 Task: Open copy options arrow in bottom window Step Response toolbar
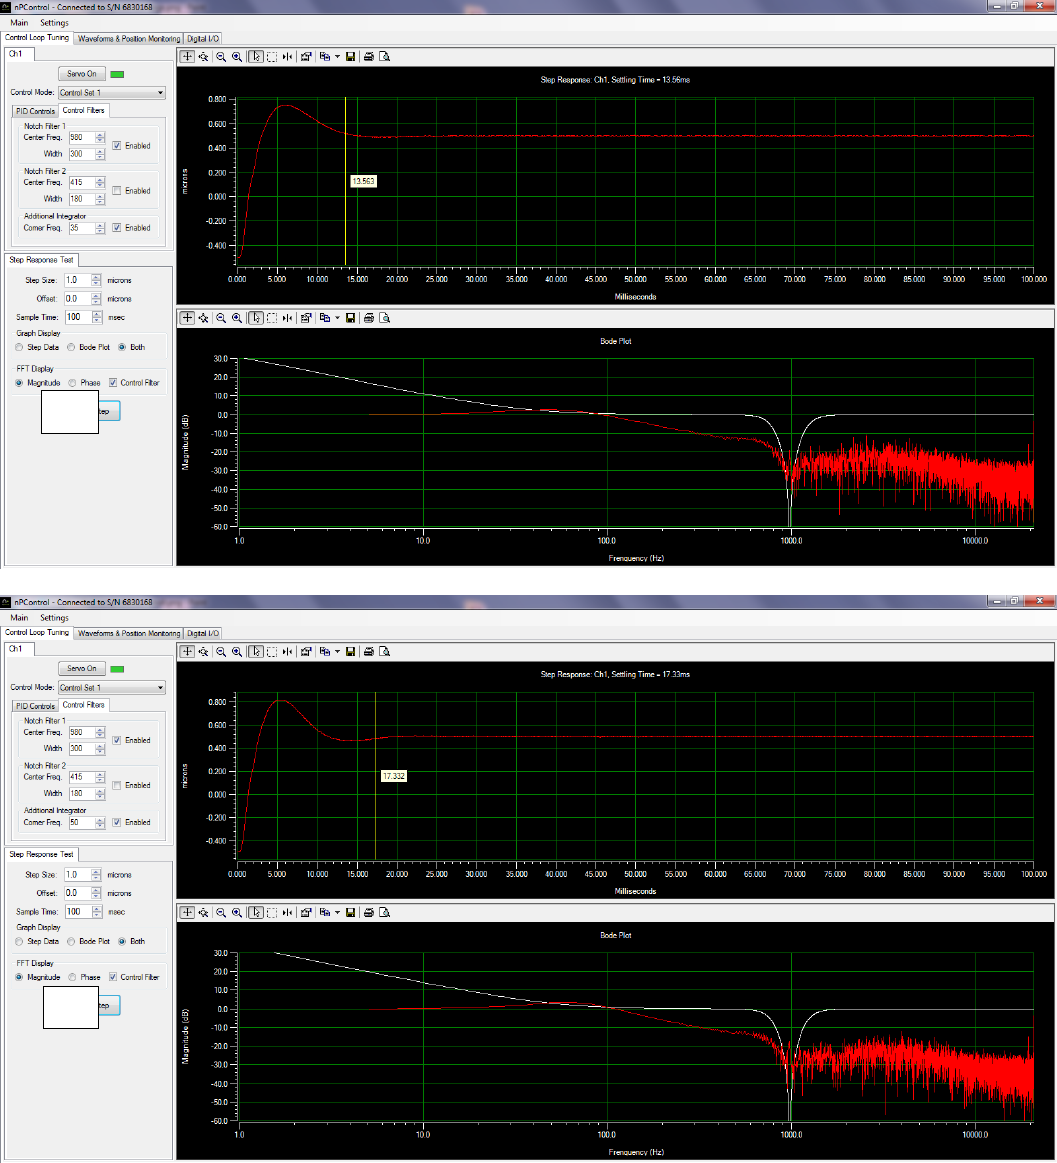pyautogui.click(x=337, y=651)
